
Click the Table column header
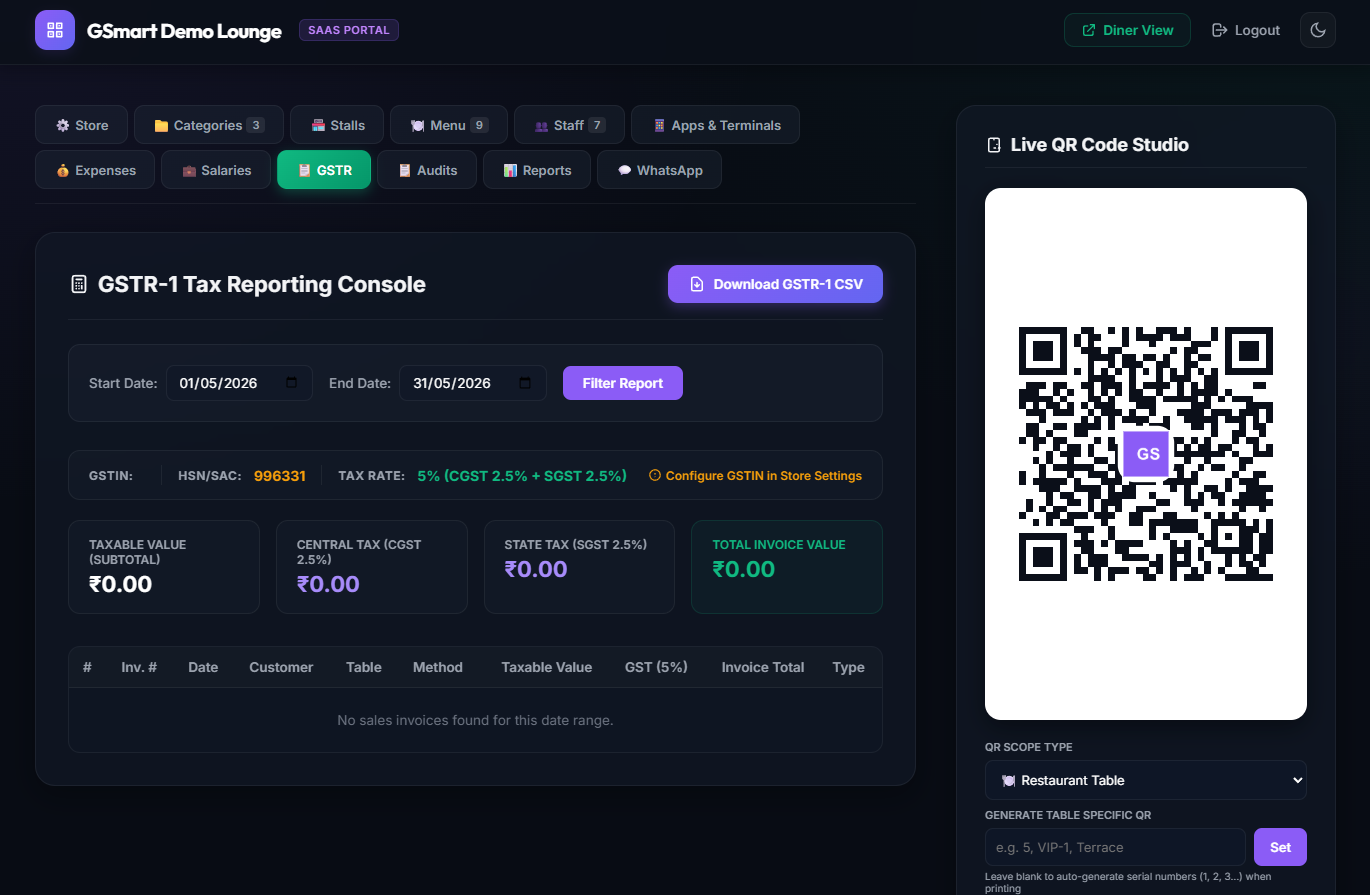(x=364, y=667)
